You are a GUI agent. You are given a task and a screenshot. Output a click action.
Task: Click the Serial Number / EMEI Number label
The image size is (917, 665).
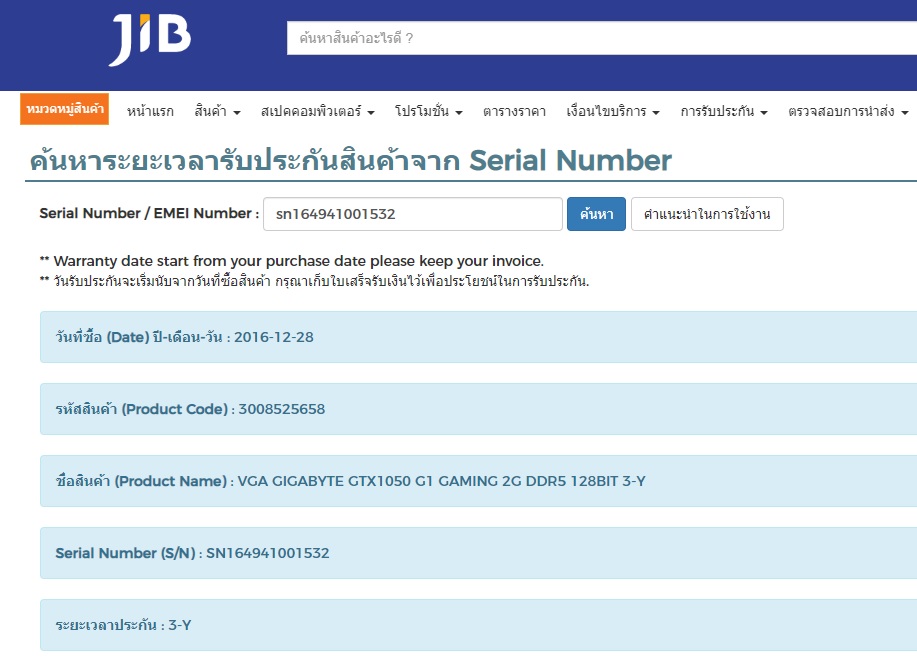point(149,213)
